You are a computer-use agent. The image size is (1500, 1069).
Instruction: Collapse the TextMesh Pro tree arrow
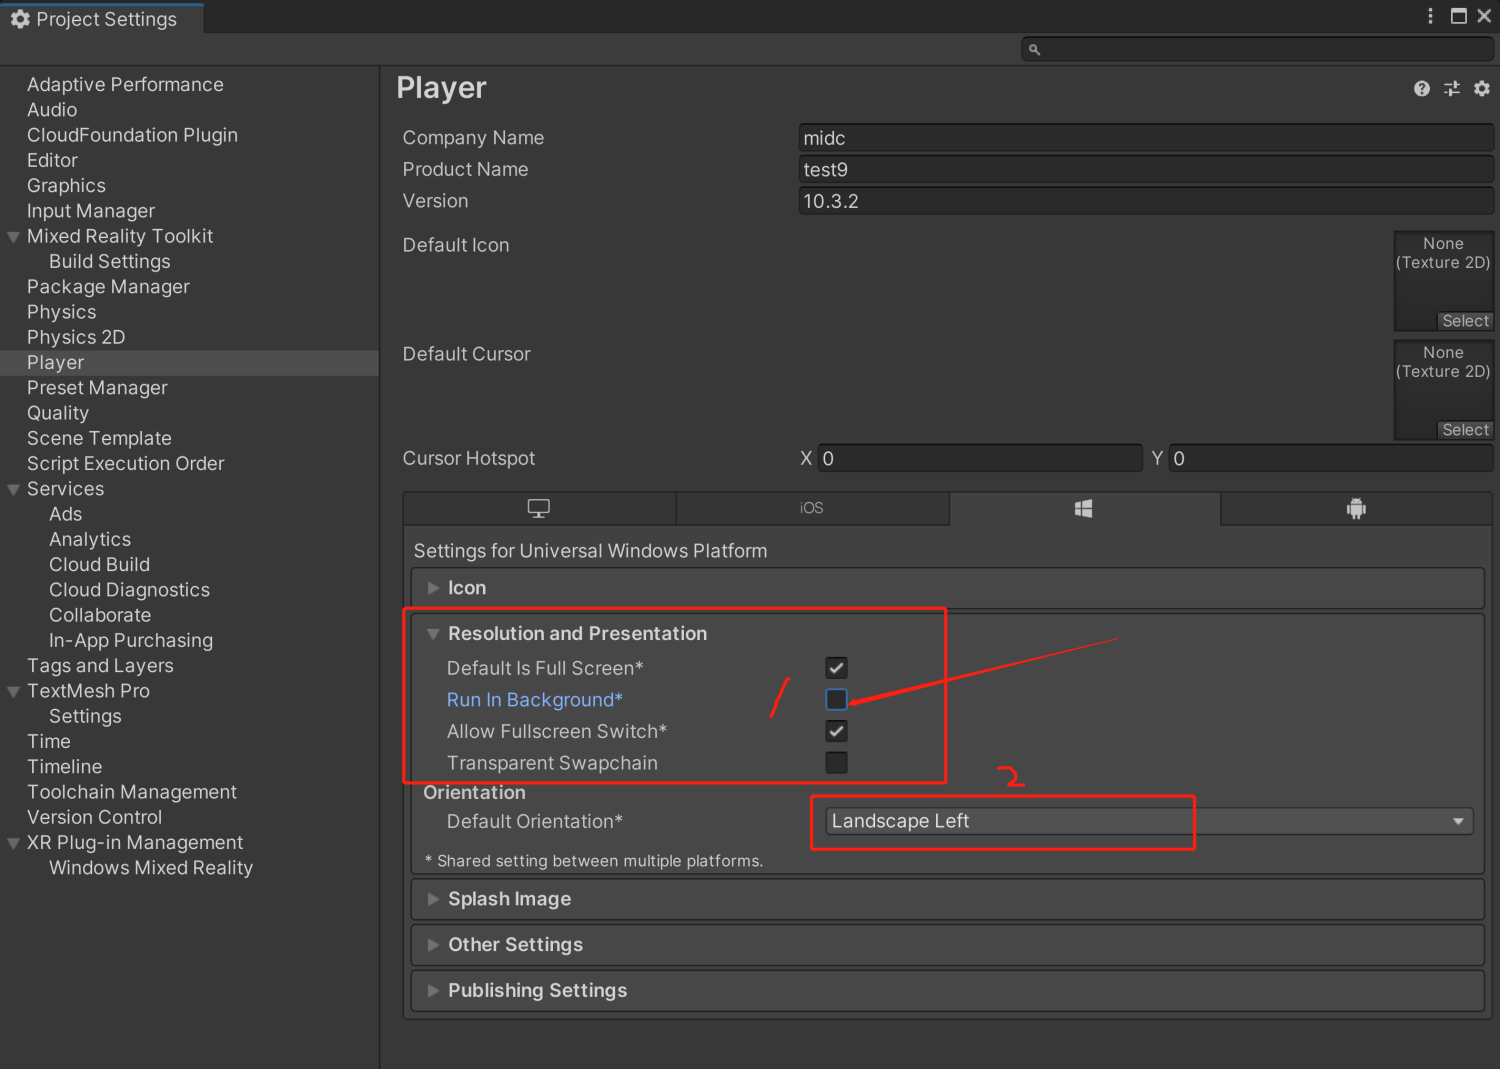point(13,691)
